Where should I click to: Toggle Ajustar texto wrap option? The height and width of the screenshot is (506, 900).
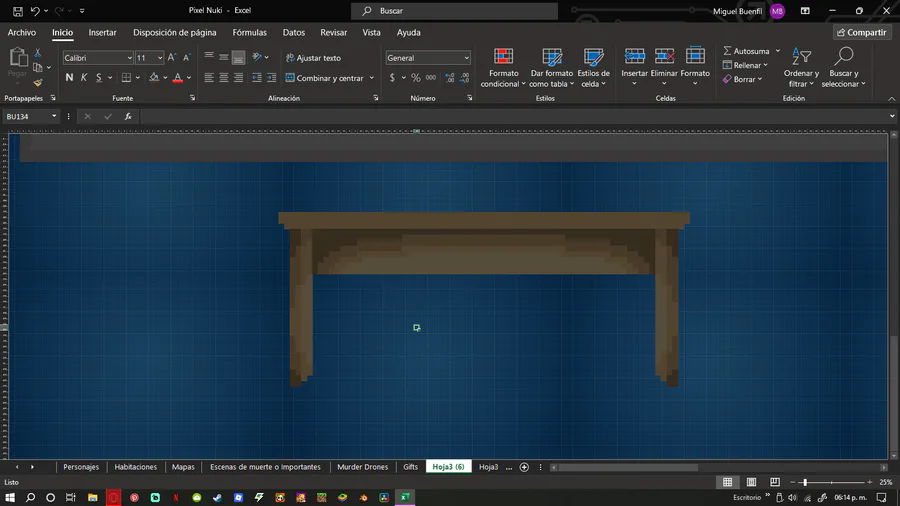pos(313,58)
